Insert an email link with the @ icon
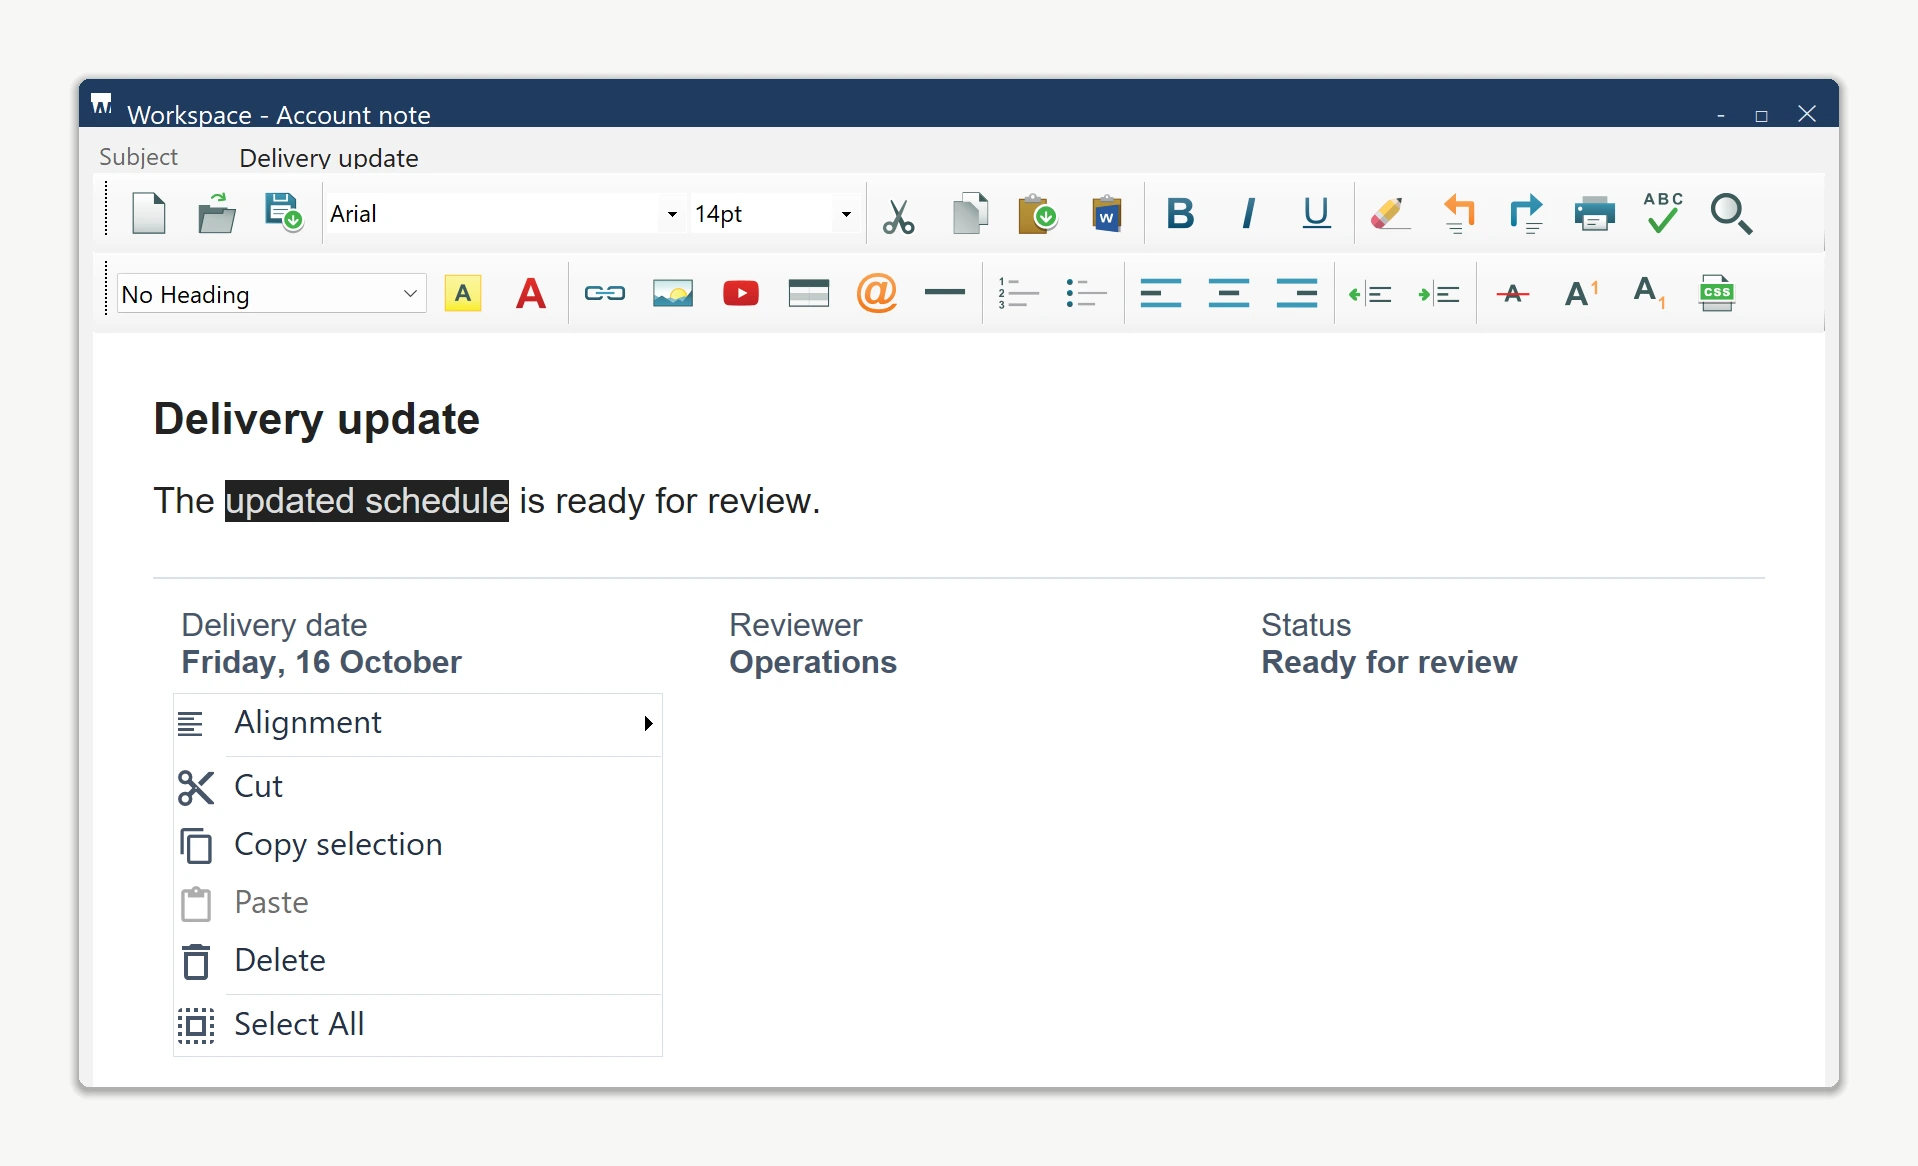This screenshot has width=1918, height=1166. [x=877, y=293]
